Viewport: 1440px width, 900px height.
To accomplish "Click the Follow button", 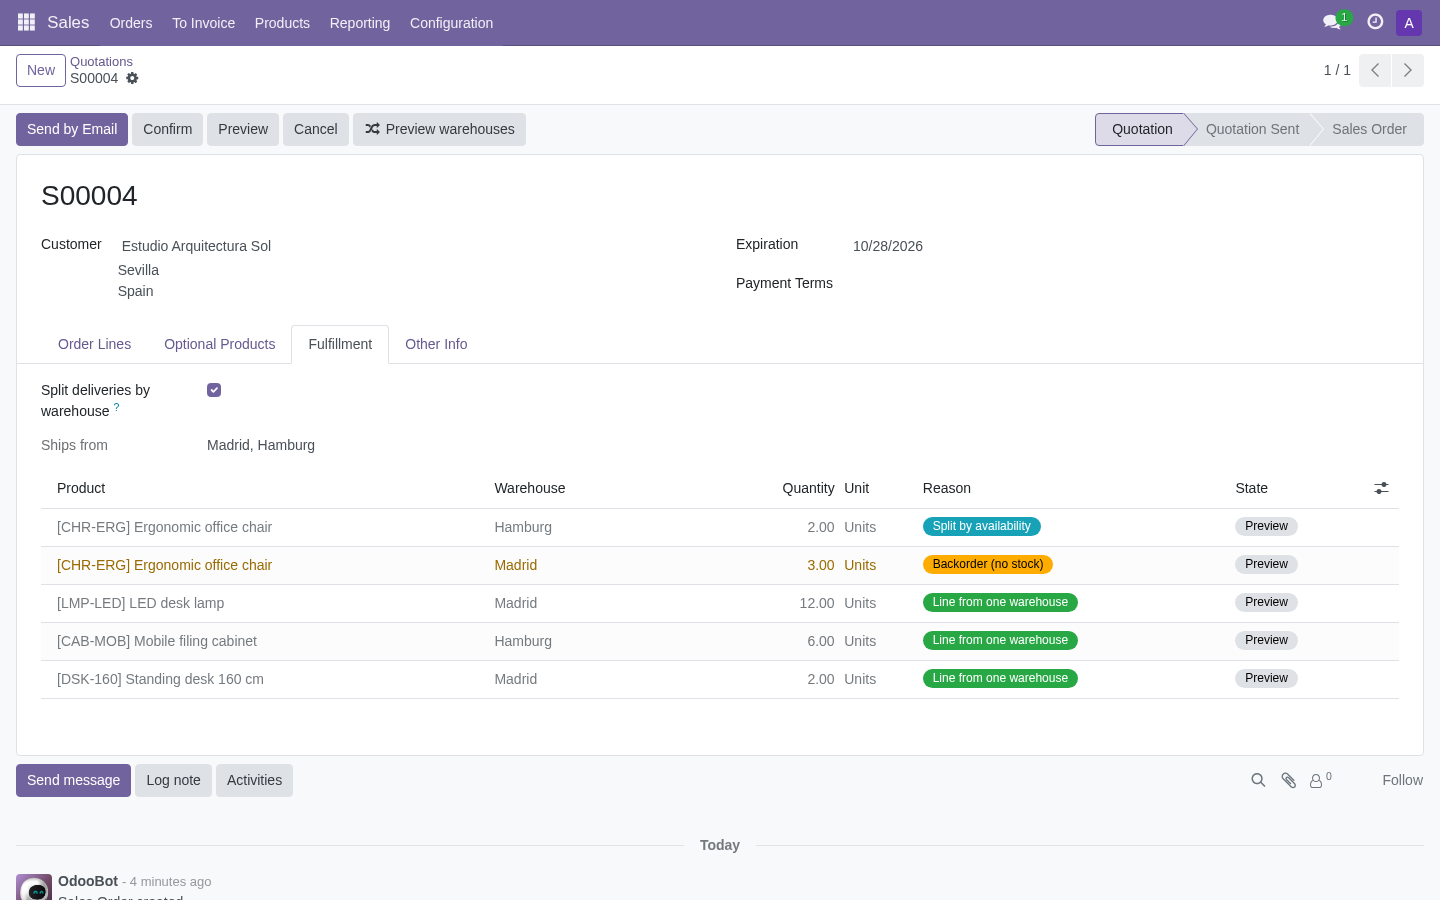I will coord(1402,780).
